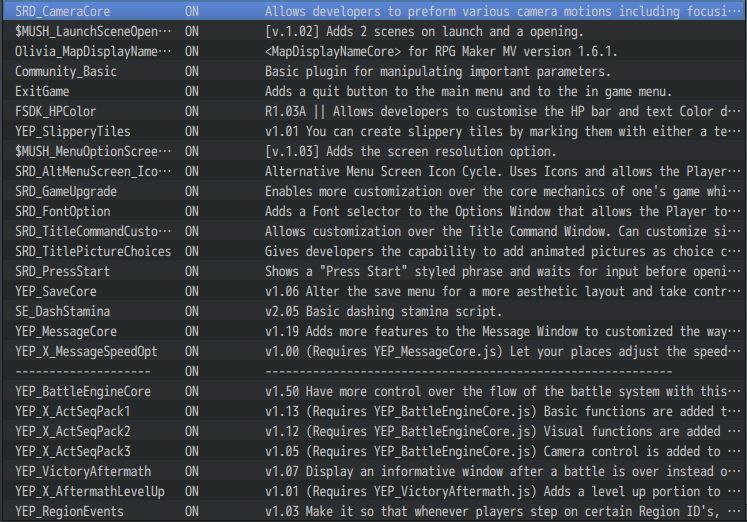747x522 pixels.
Task: Click the SRD_PressStart plugin name
Action: pyautogui.click(x=63, y=272)
